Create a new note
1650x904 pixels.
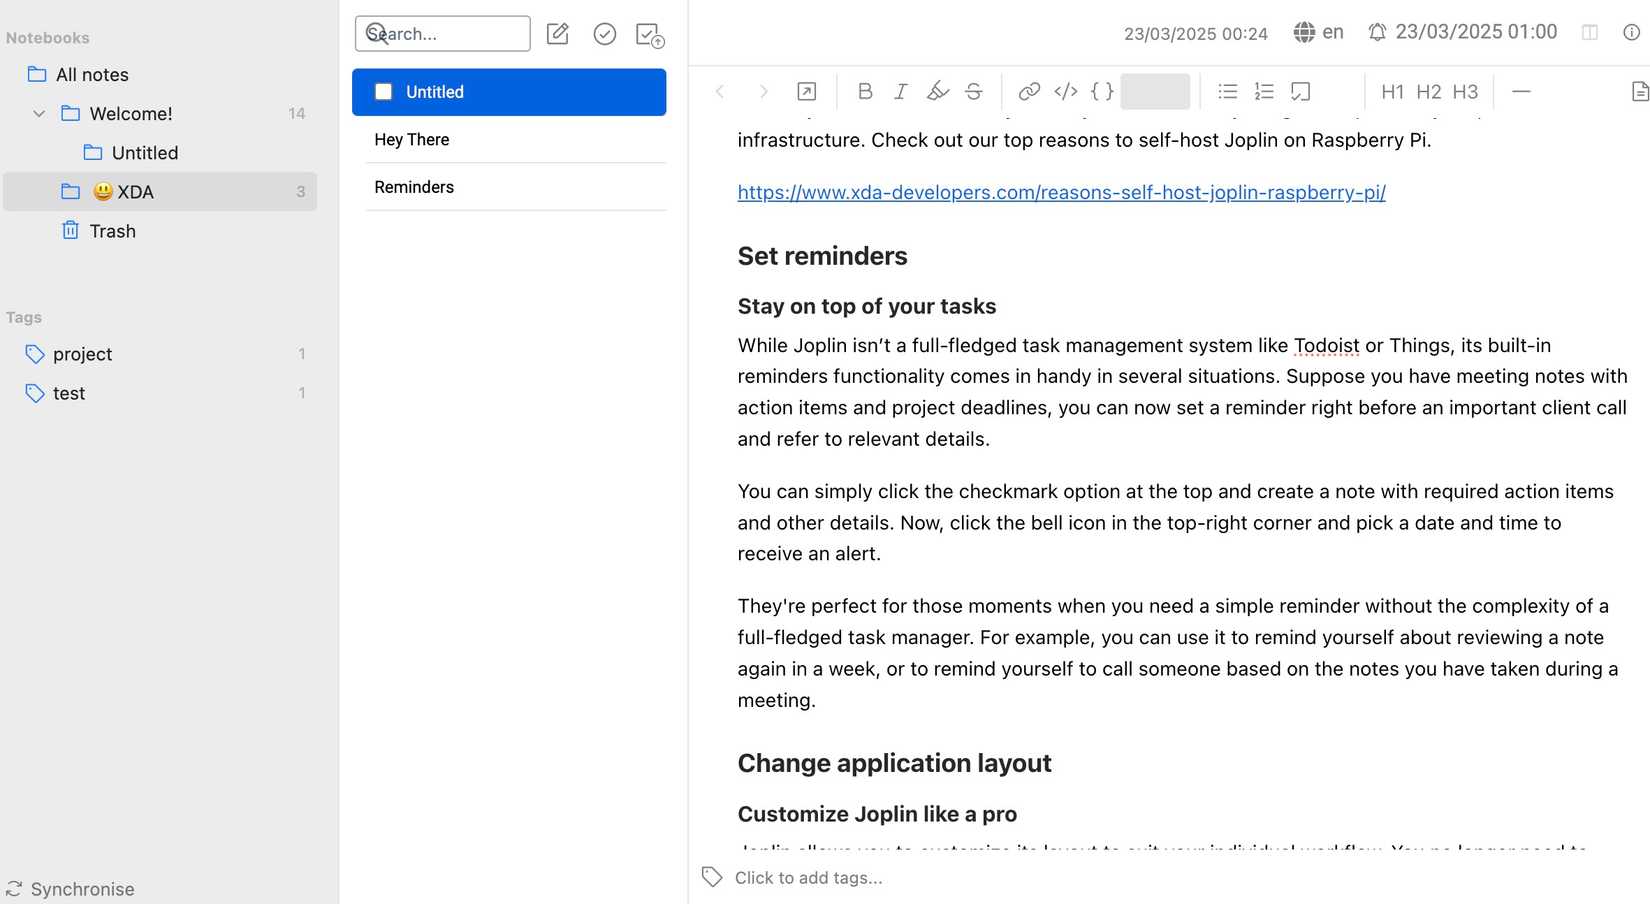coord(557,33)
